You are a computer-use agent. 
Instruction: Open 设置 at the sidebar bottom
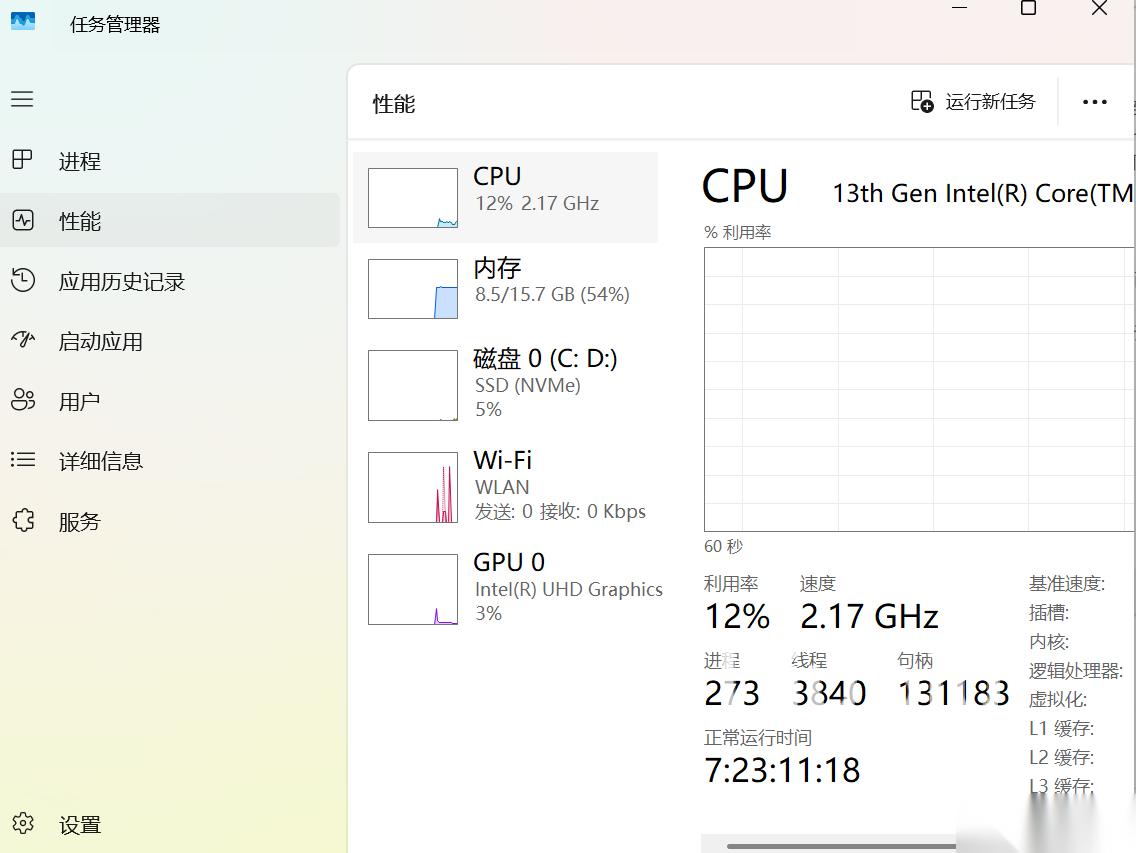[x=170, y=824]
